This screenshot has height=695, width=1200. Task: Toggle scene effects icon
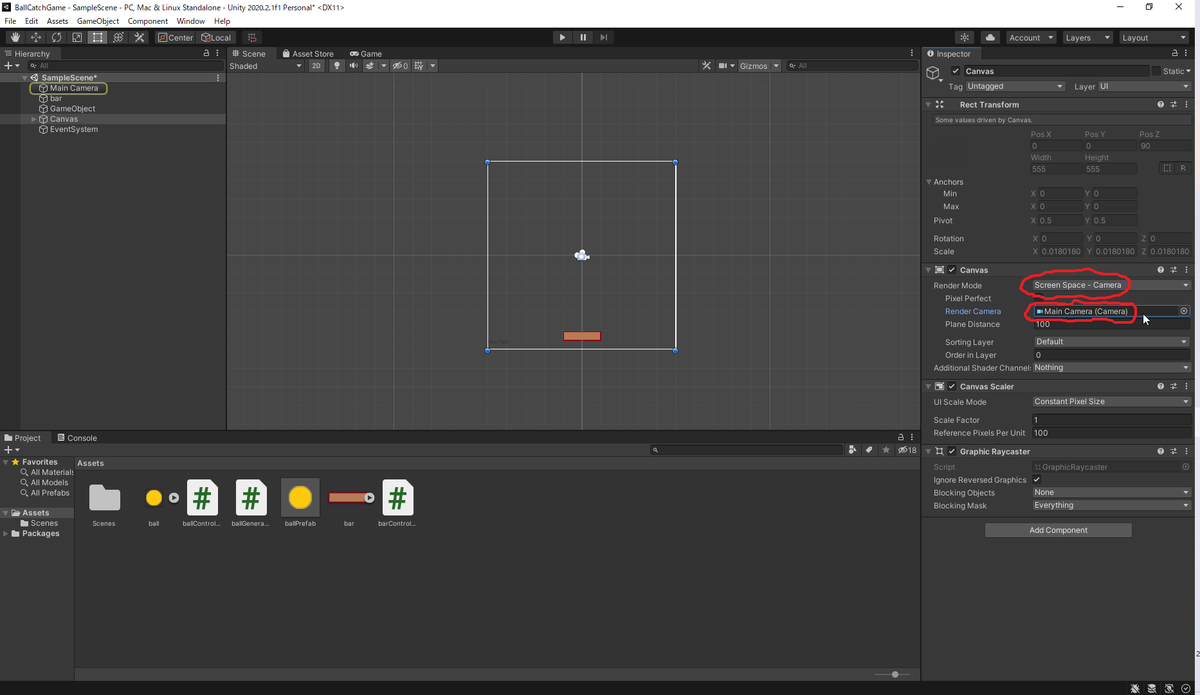click(x=369, y=66)
